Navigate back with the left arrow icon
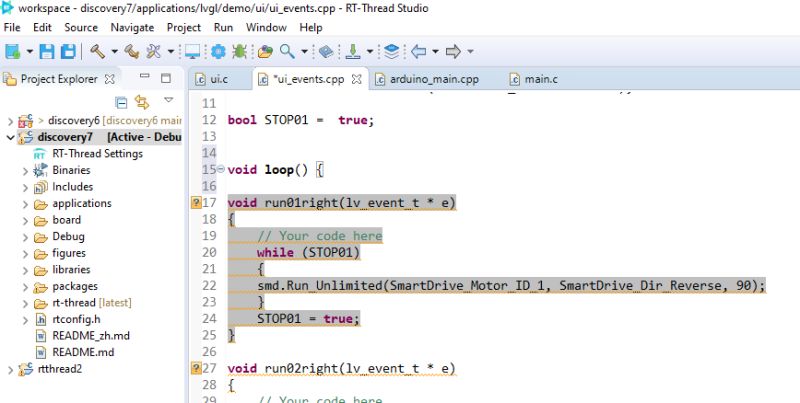The image size is (800, 403). click(x=418, y=51)
